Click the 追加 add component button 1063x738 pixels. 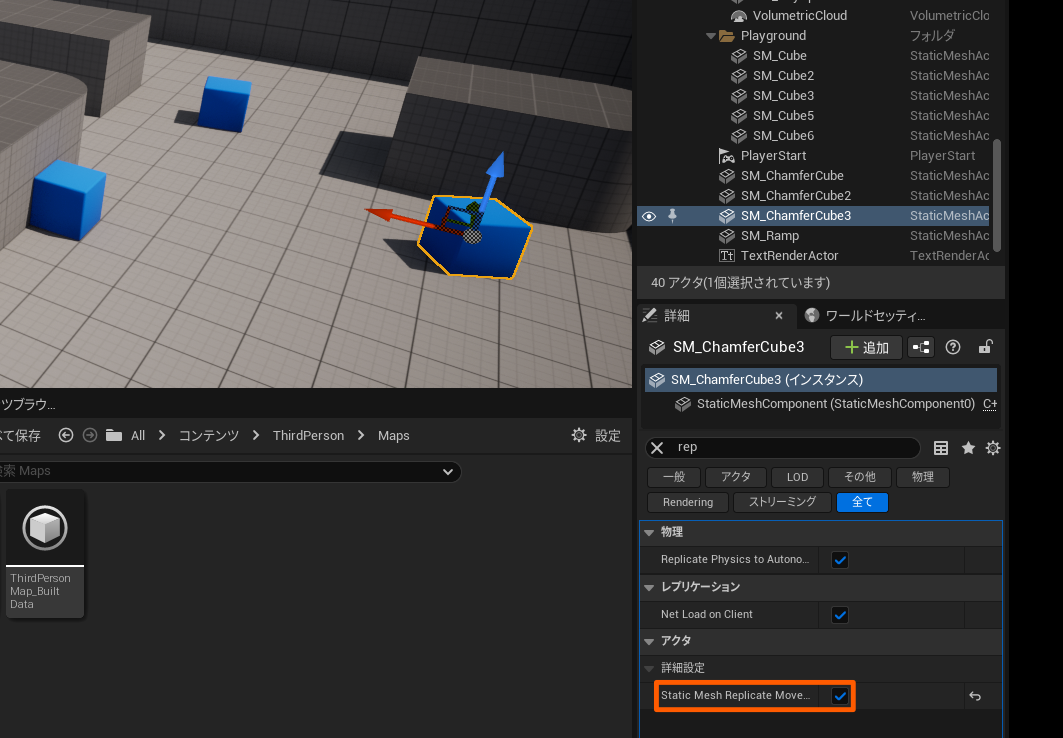[866, 347]
